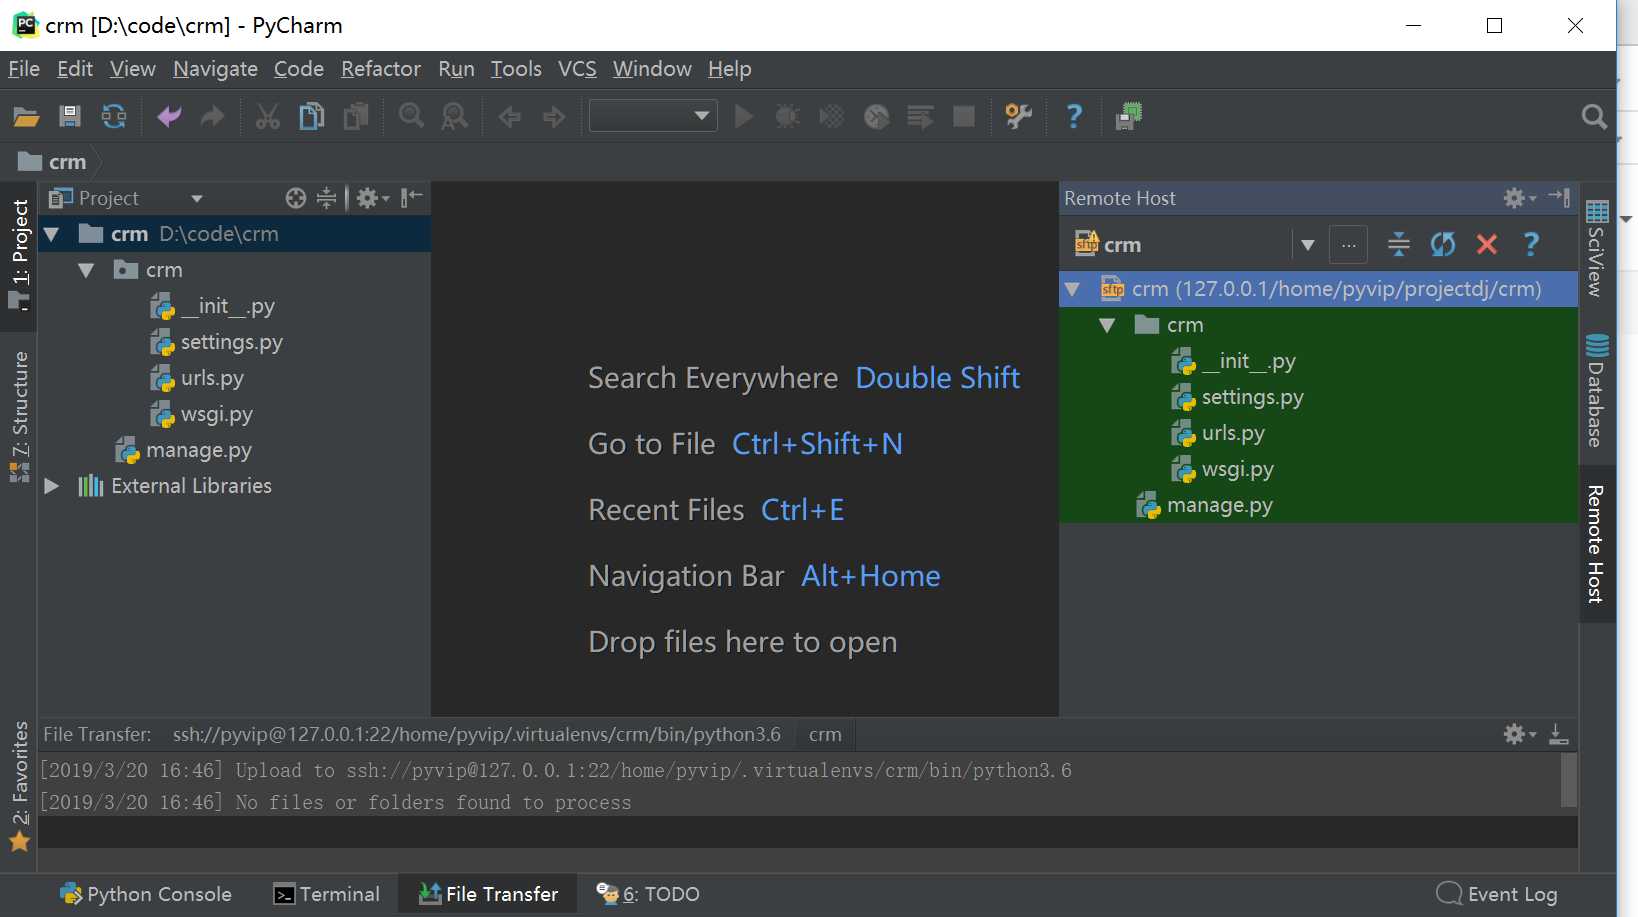Navigate back with the left arrow icon
Screen dimensions: 1638x917
(510, 117)
